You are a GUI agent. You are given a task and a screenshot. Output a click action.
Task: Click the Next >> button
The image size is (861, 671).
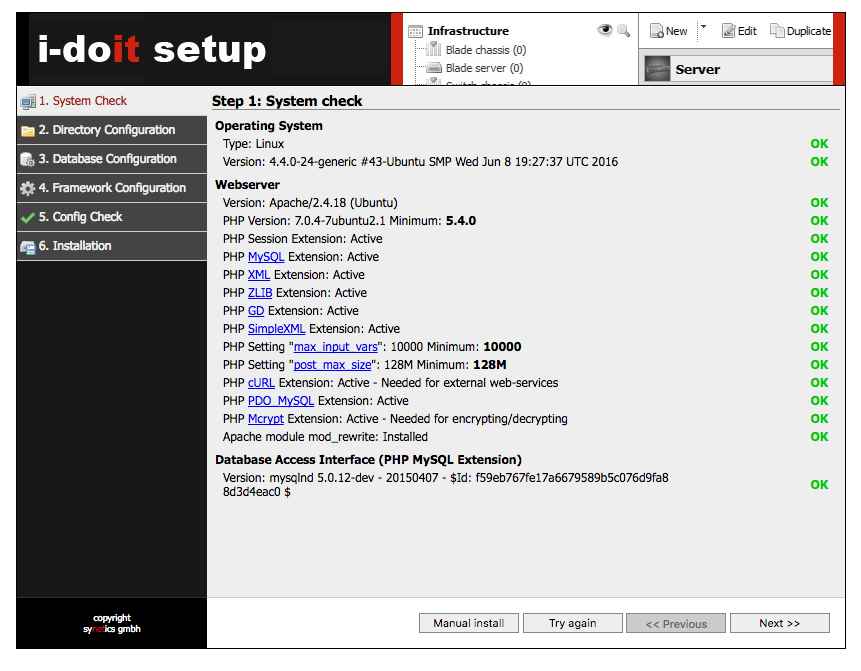780,623
